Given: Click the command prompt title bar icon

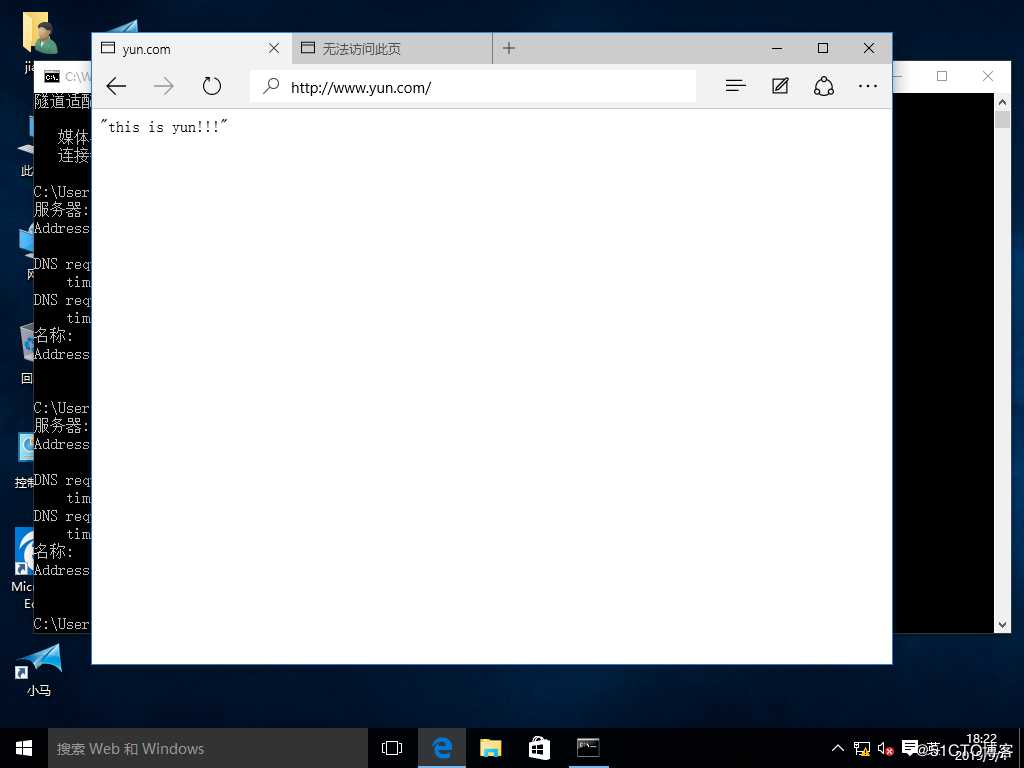Looking at the screenshot, I should click(52, 77).
